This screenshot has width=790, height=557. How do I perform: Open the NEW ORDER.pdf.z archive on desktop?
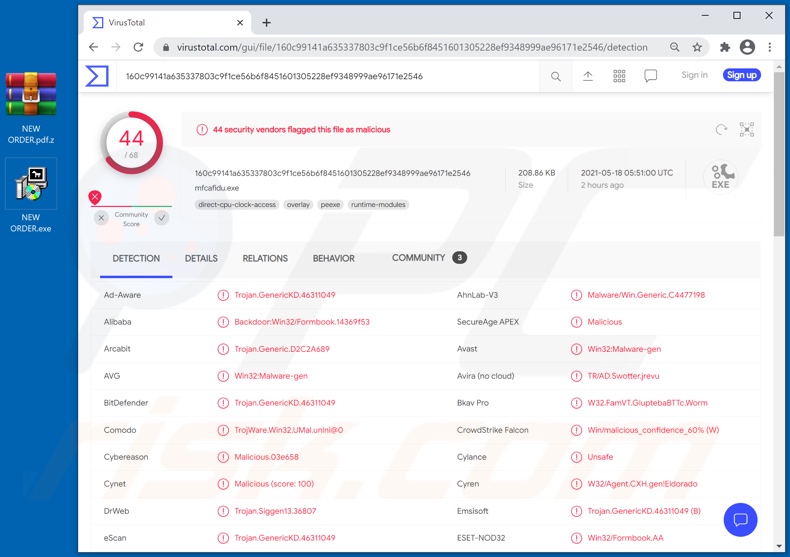click(31, 108)
